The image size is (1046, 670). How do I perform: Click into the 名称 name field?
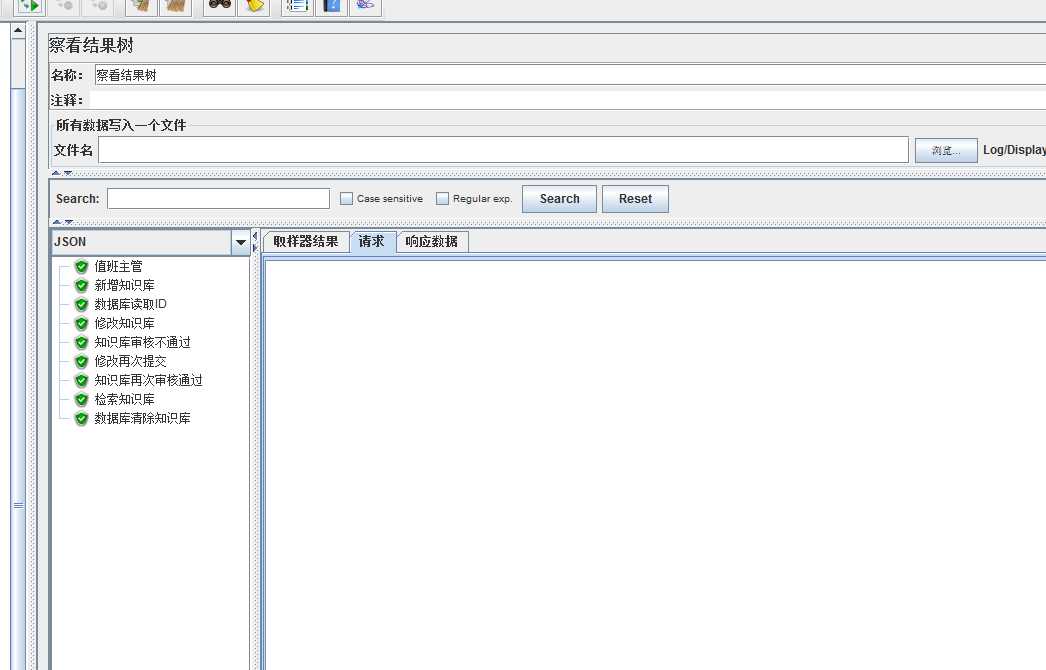pos(570,75)
